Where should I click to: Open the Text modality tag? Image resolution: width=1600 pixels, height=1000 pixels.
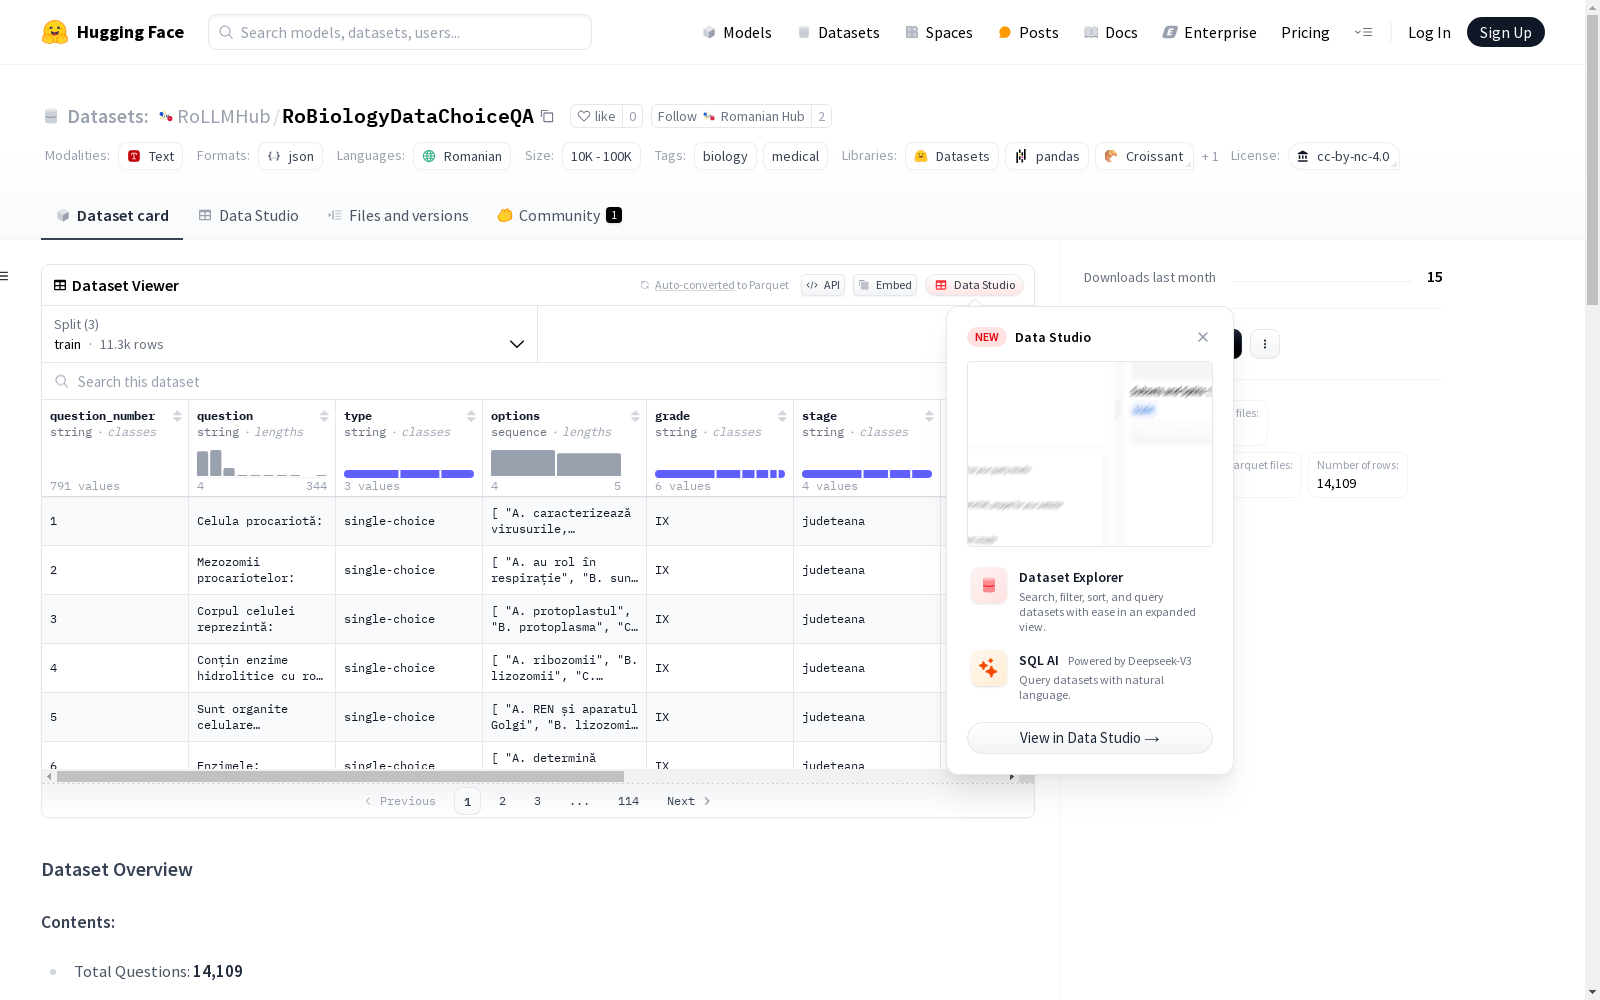(151, 156)
